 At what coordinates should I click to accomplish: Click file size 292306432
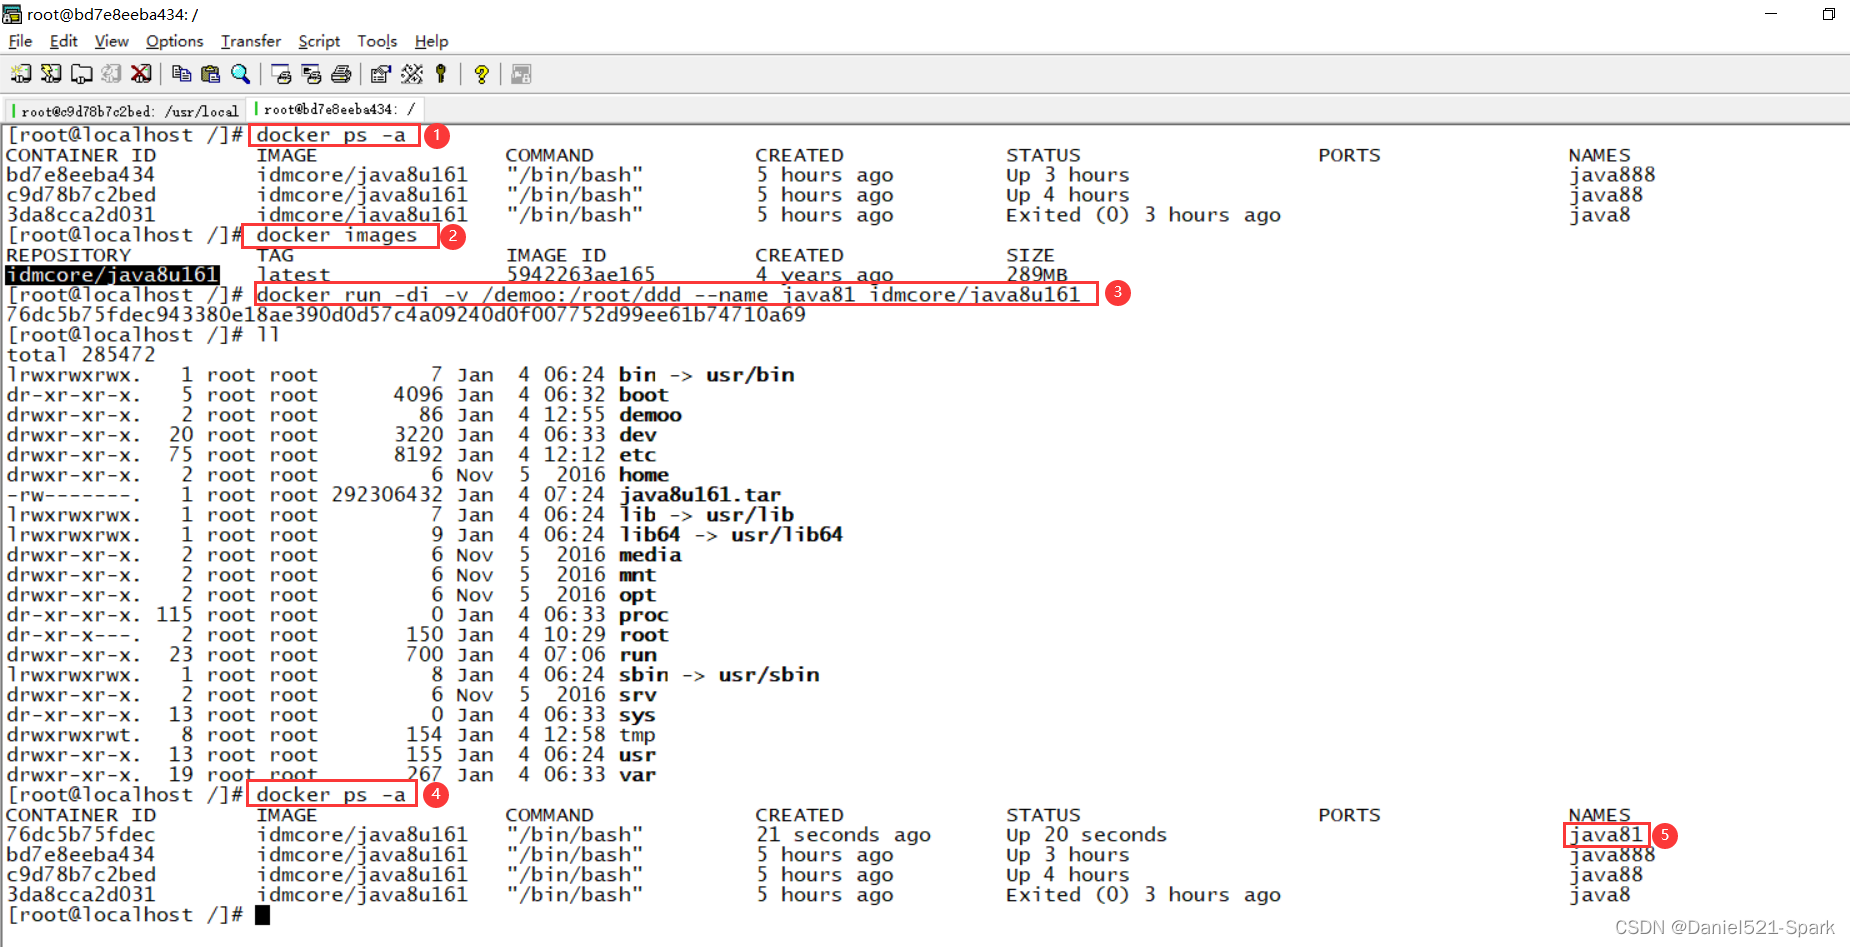(x=387, y=495)
